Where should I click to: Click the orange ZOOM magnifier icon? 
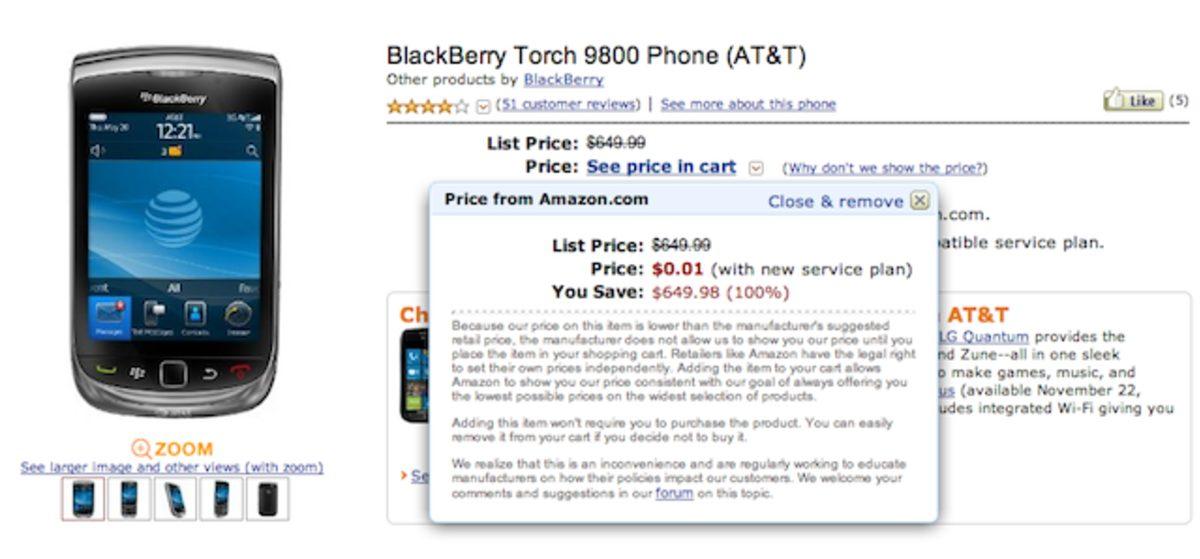coord(141,449)
